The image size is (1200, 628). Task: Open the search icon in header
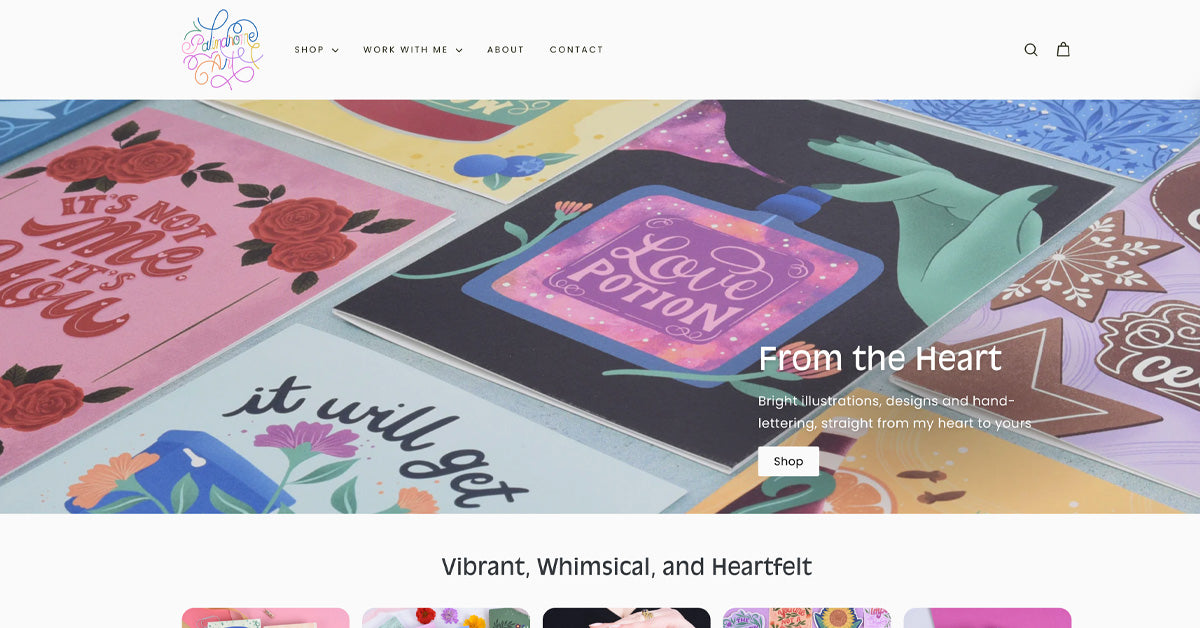(x=1031, y=50)
